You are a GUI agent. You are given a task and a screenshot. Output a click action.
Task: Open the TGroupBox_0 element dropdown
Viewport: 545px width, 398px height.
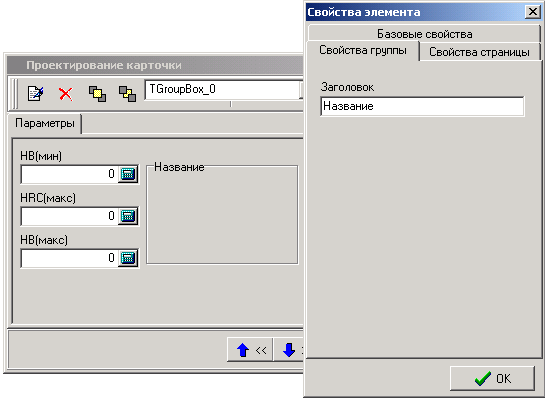pos(301,90)
